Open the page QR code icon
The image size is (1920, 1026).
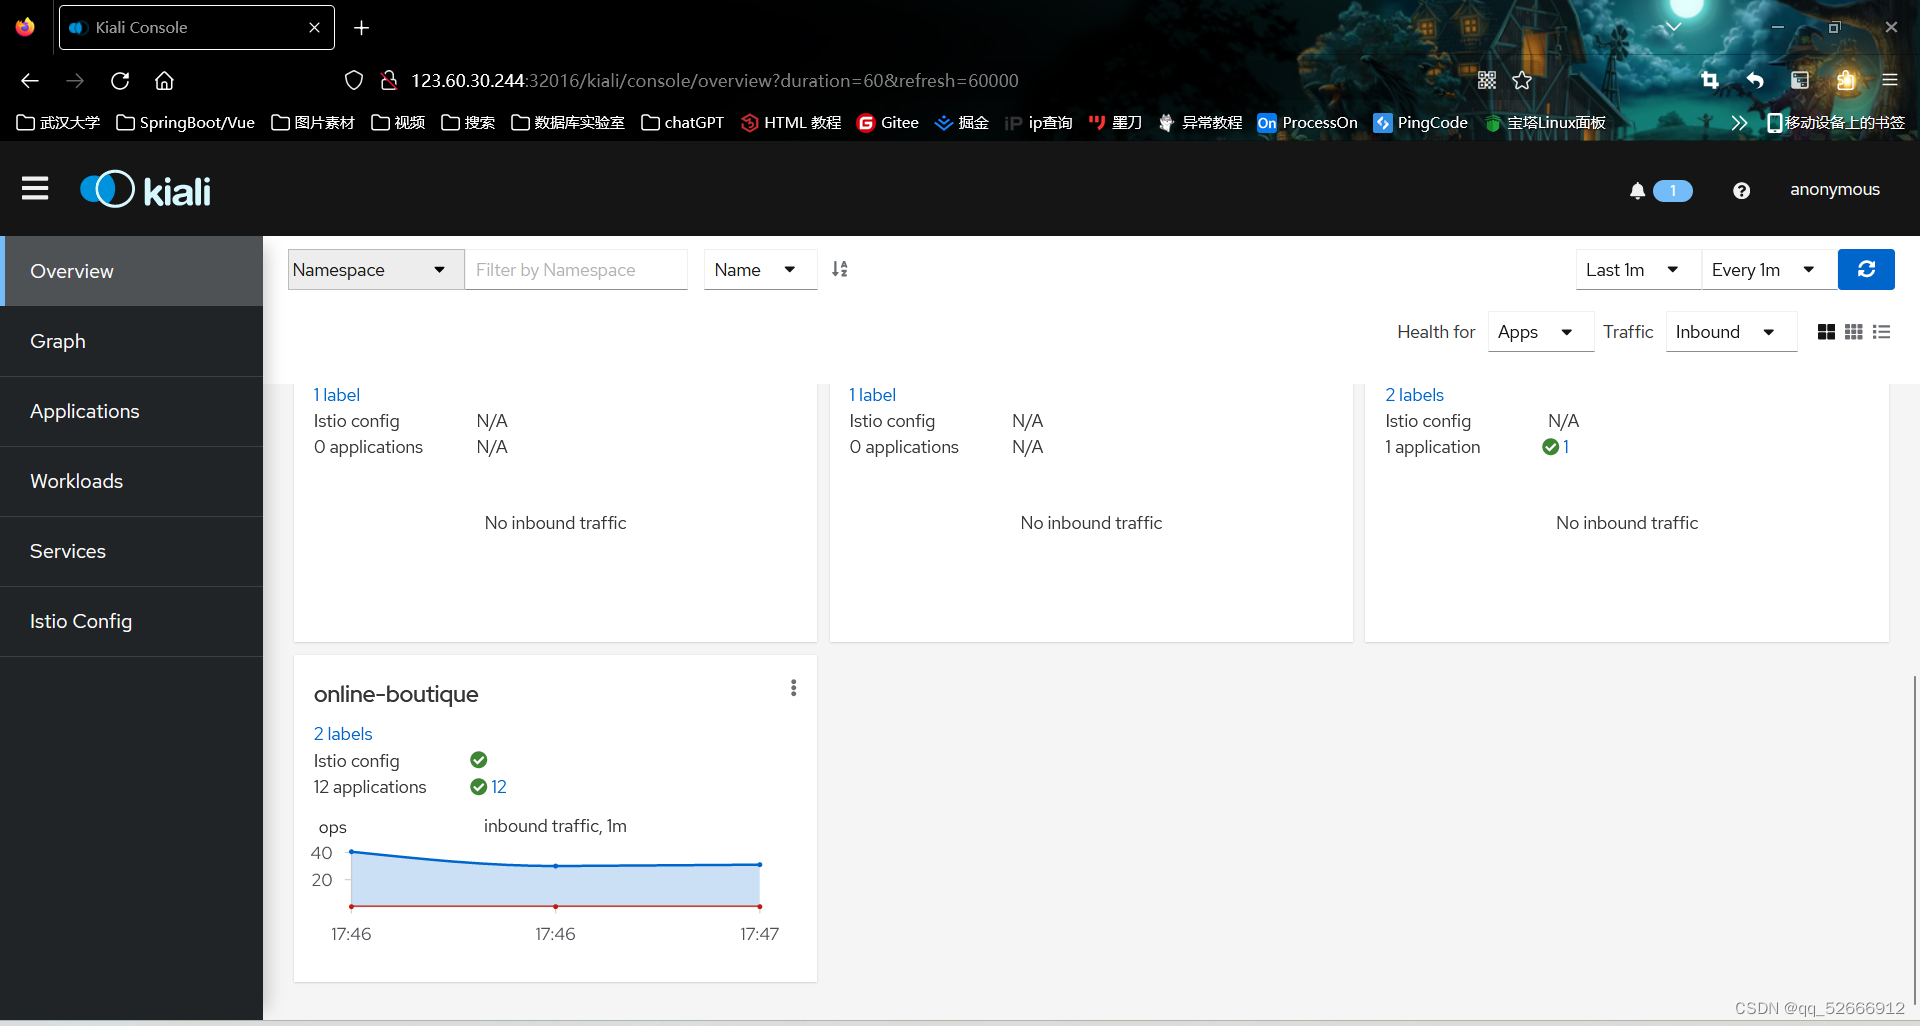[x=1487, y=81]
